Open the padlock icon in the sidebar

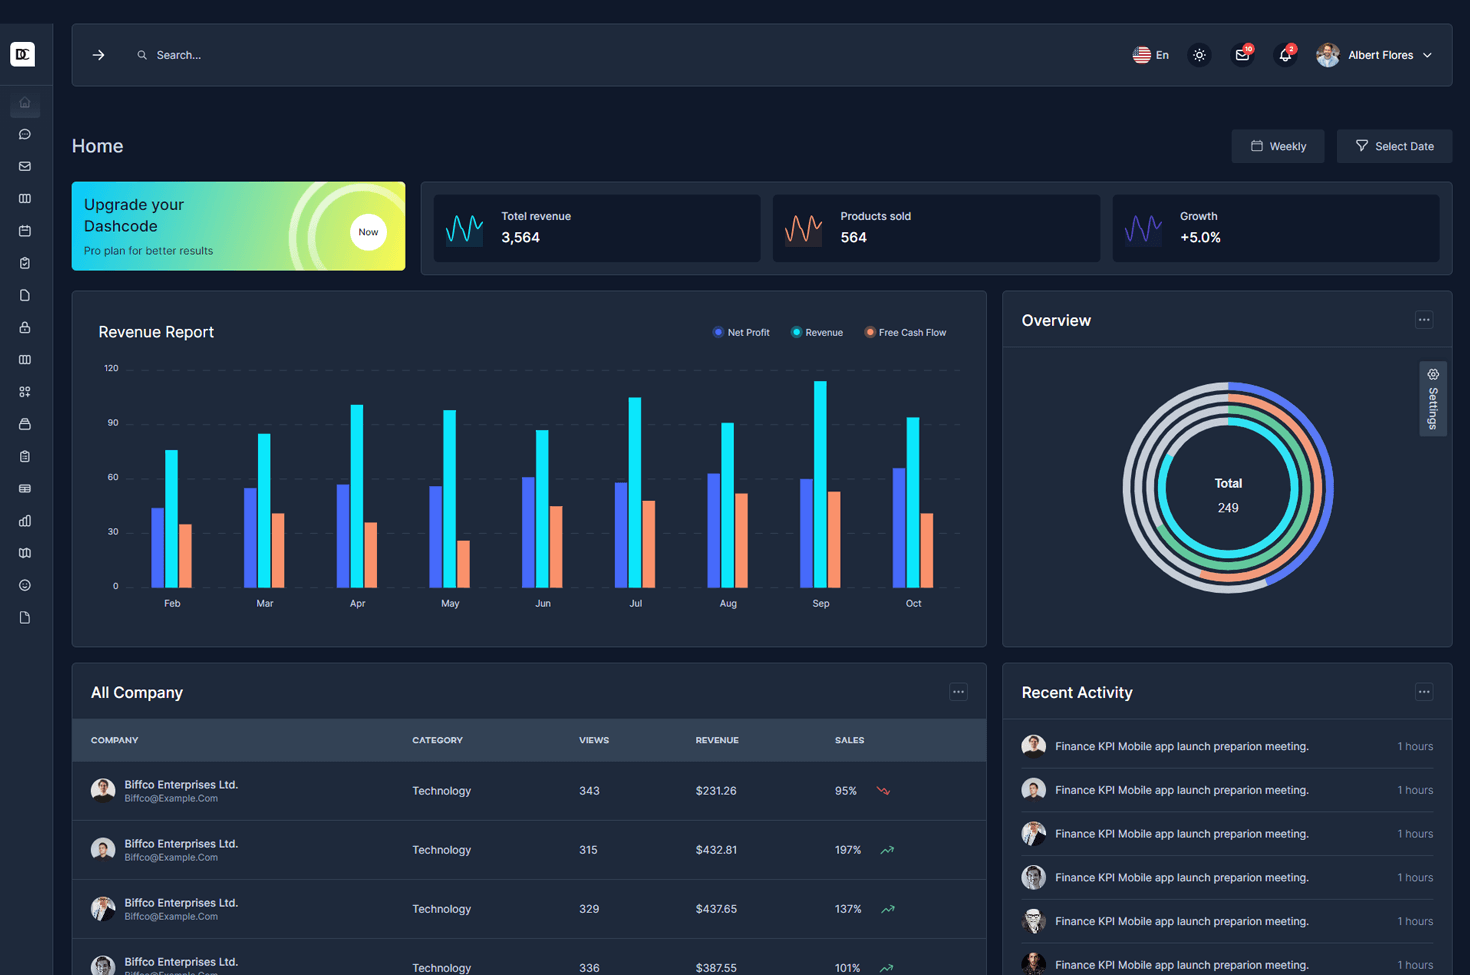click(25, 327)
